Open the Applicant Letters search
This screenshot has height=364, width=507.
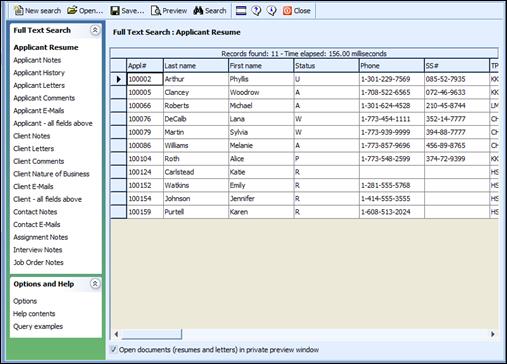39,85
